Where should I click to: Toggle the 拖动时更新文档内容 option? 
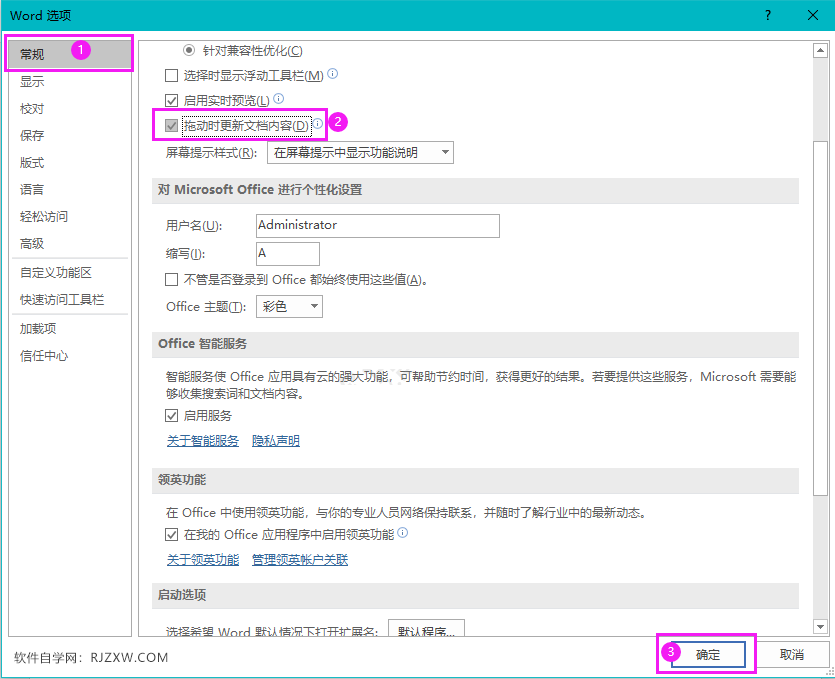point(170,124)
